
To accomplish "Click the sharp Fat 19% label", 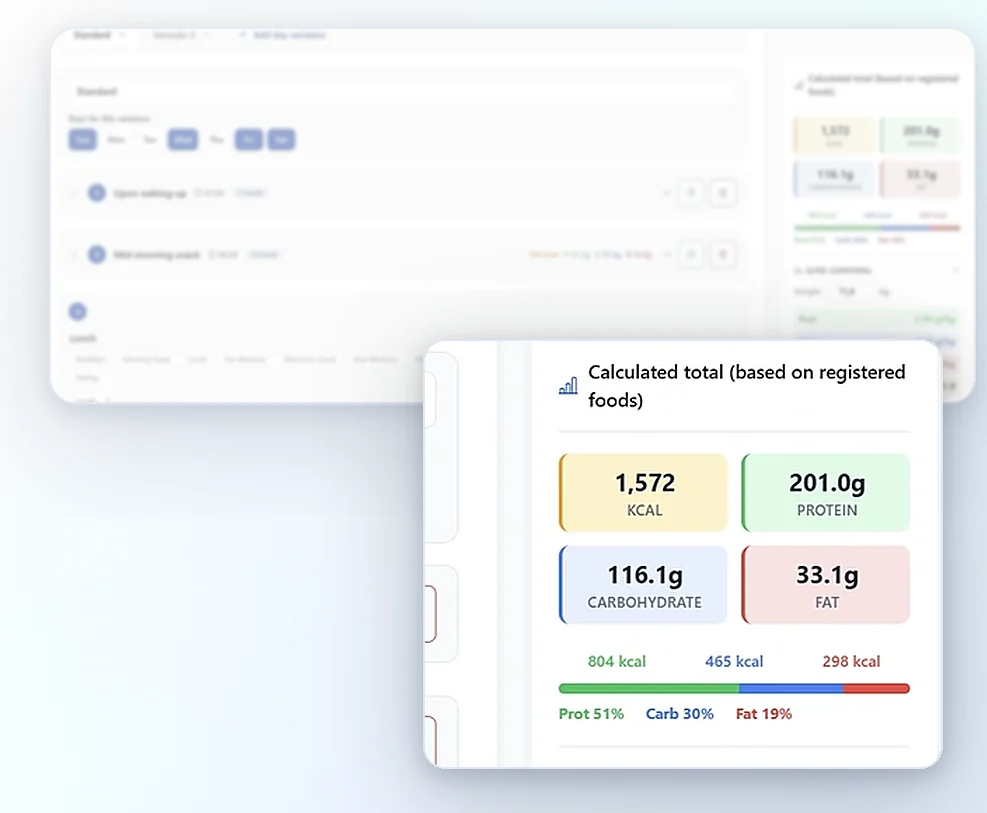I will (x=764, y=714).
